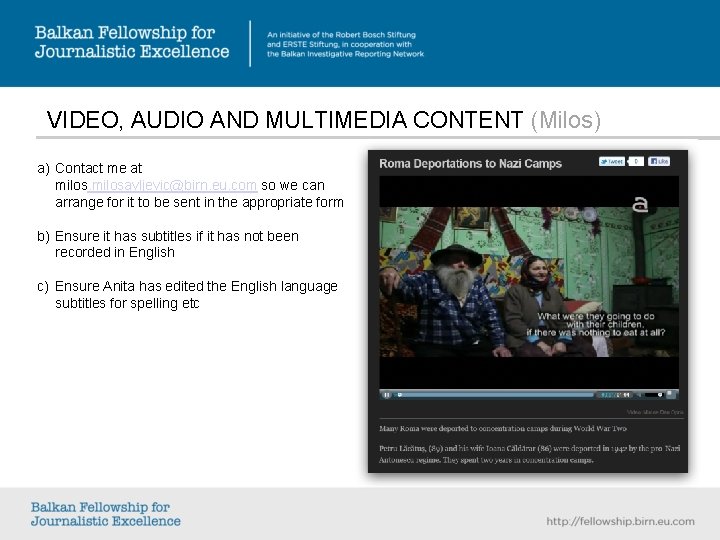The image size is (720, 540).
Task: Click the subtitle 'What were they going to do'
Action: [596, 316]
